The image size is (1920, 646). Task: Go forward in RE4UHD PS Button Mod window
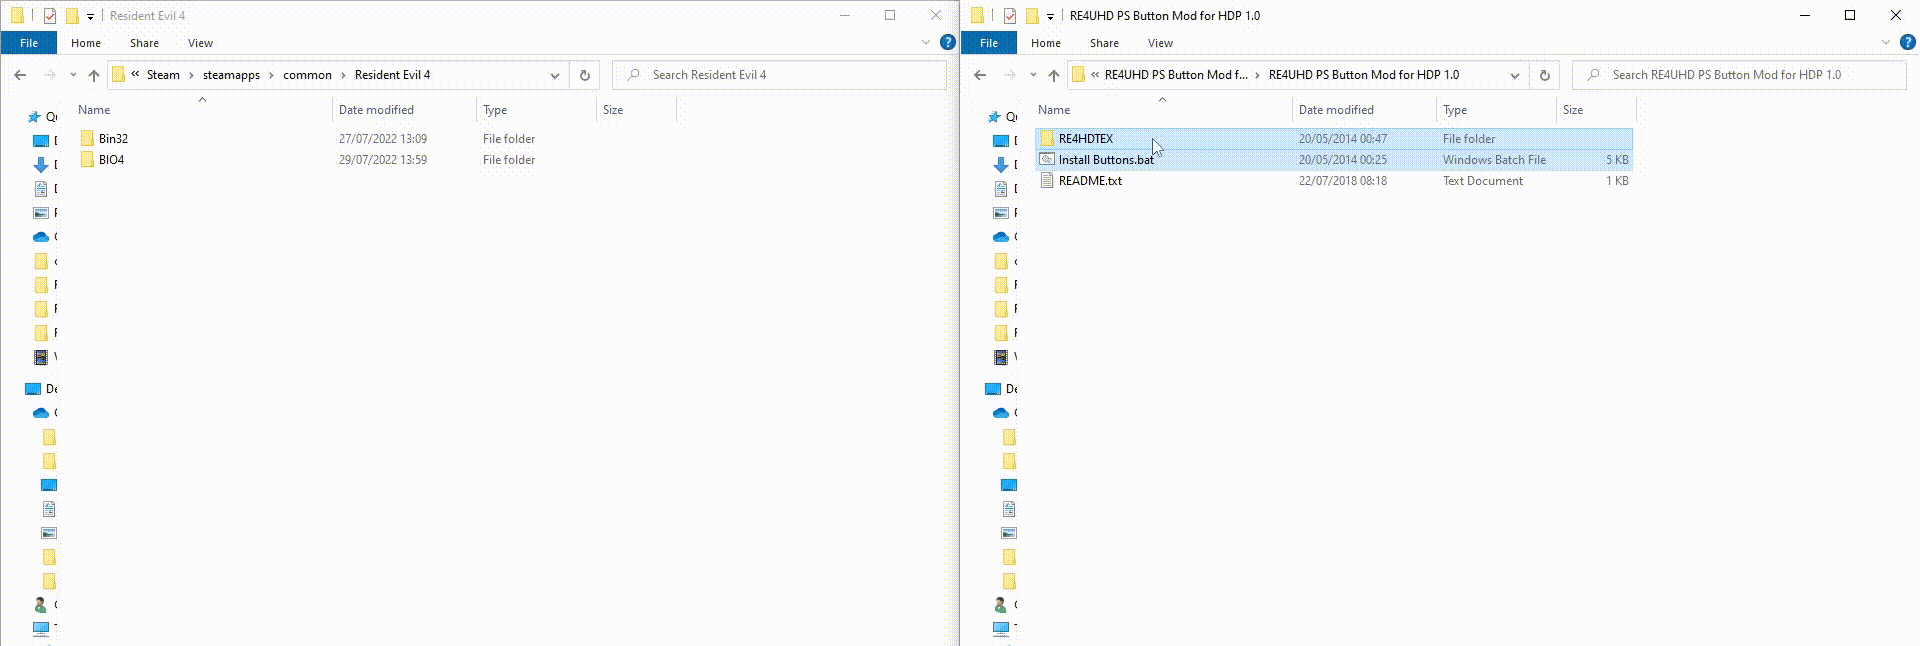pos(1009,75)
